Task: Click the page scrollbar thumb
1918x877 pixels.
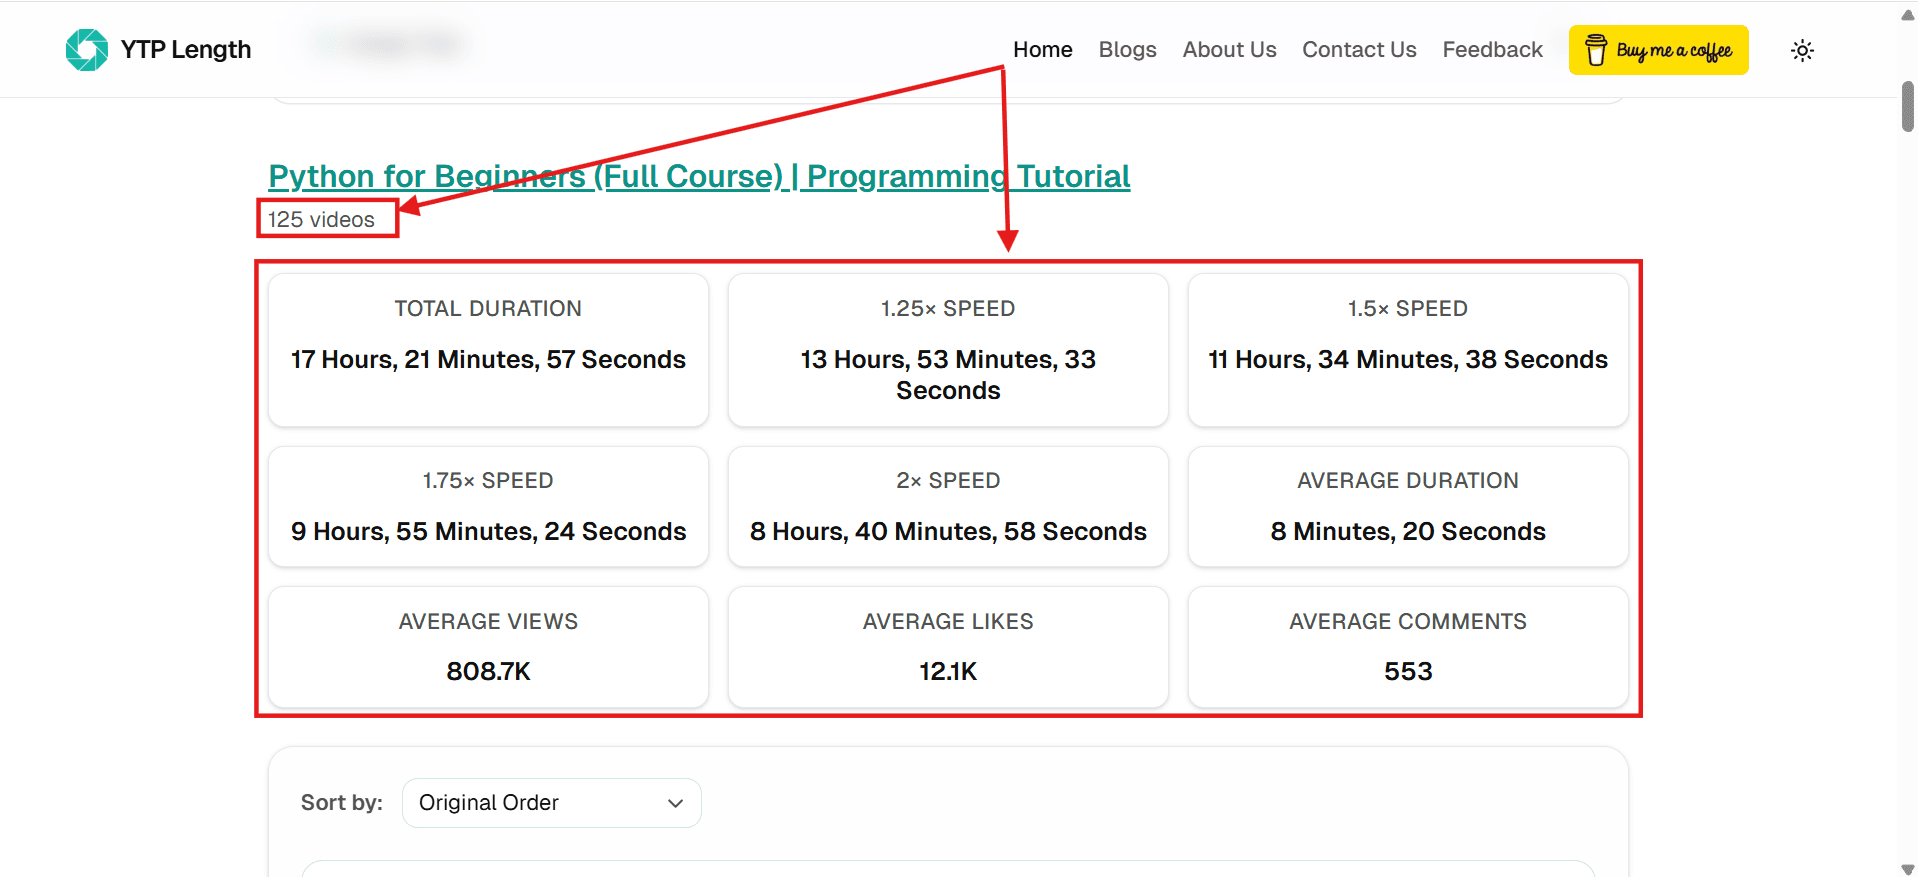Action: pyautogui.click(x=1908, y=106)
